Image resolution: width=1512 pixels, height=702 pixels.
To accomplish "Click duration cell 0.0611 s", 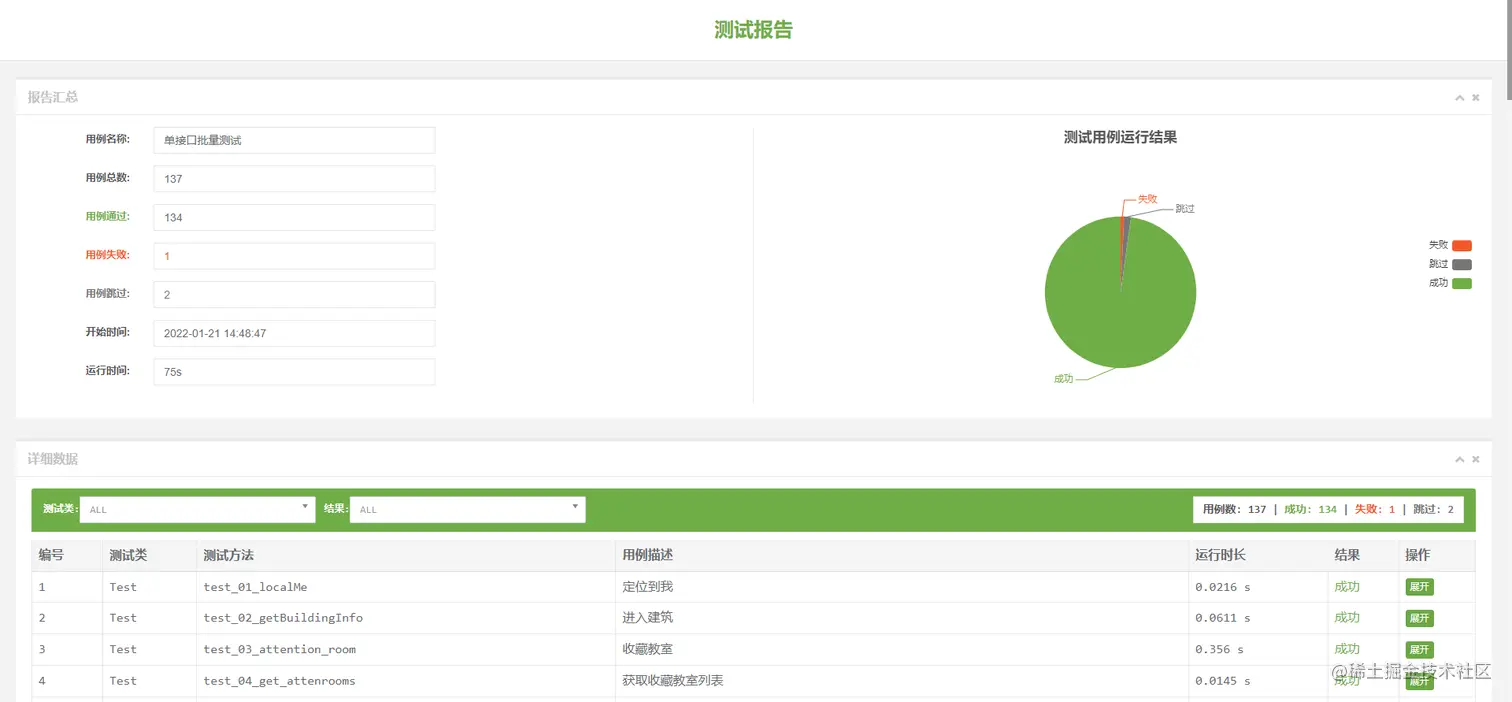I will click(1257, 618).
